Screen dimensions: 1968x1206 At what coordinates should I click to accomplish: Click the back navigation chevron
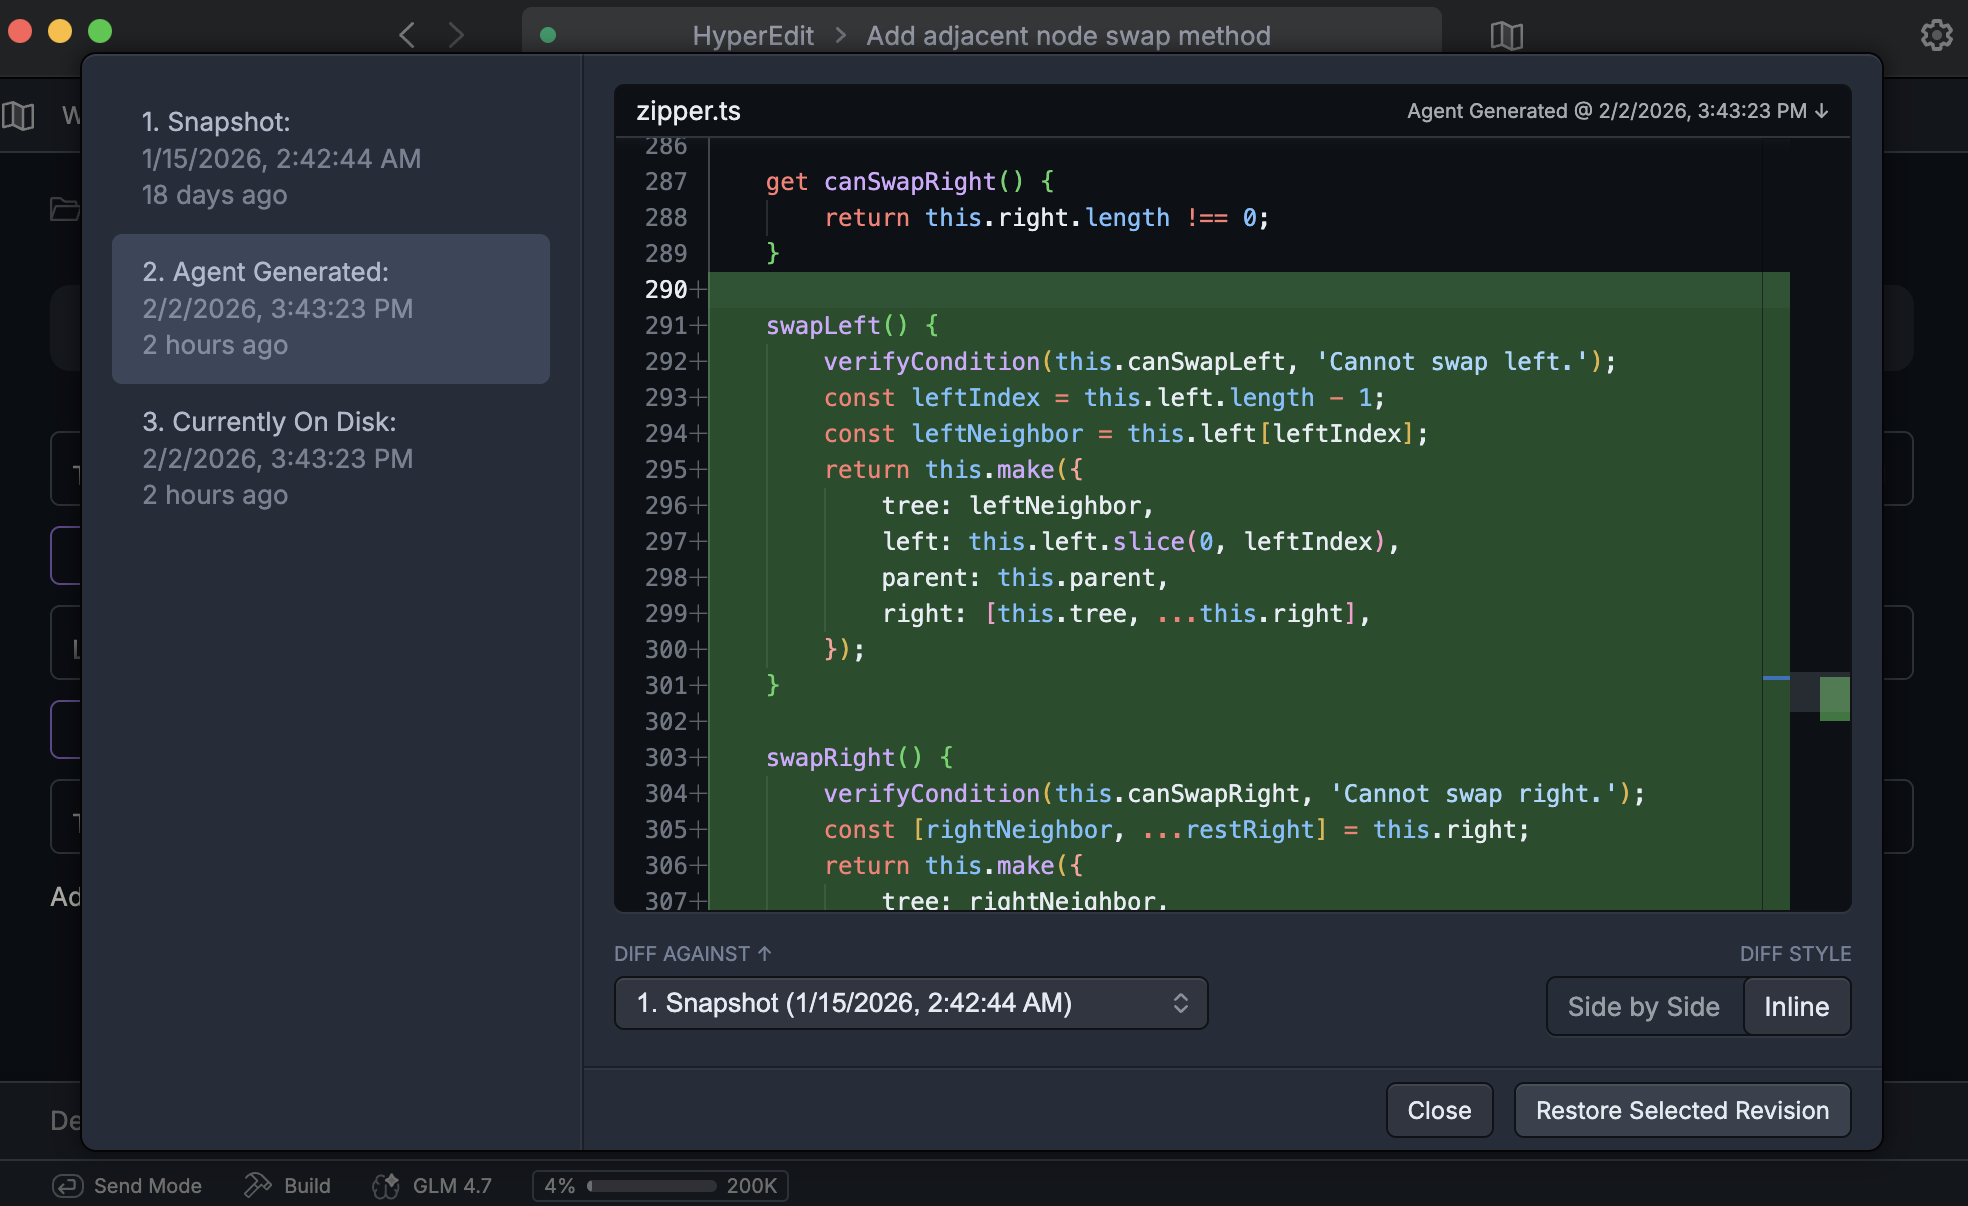point(406,34)
